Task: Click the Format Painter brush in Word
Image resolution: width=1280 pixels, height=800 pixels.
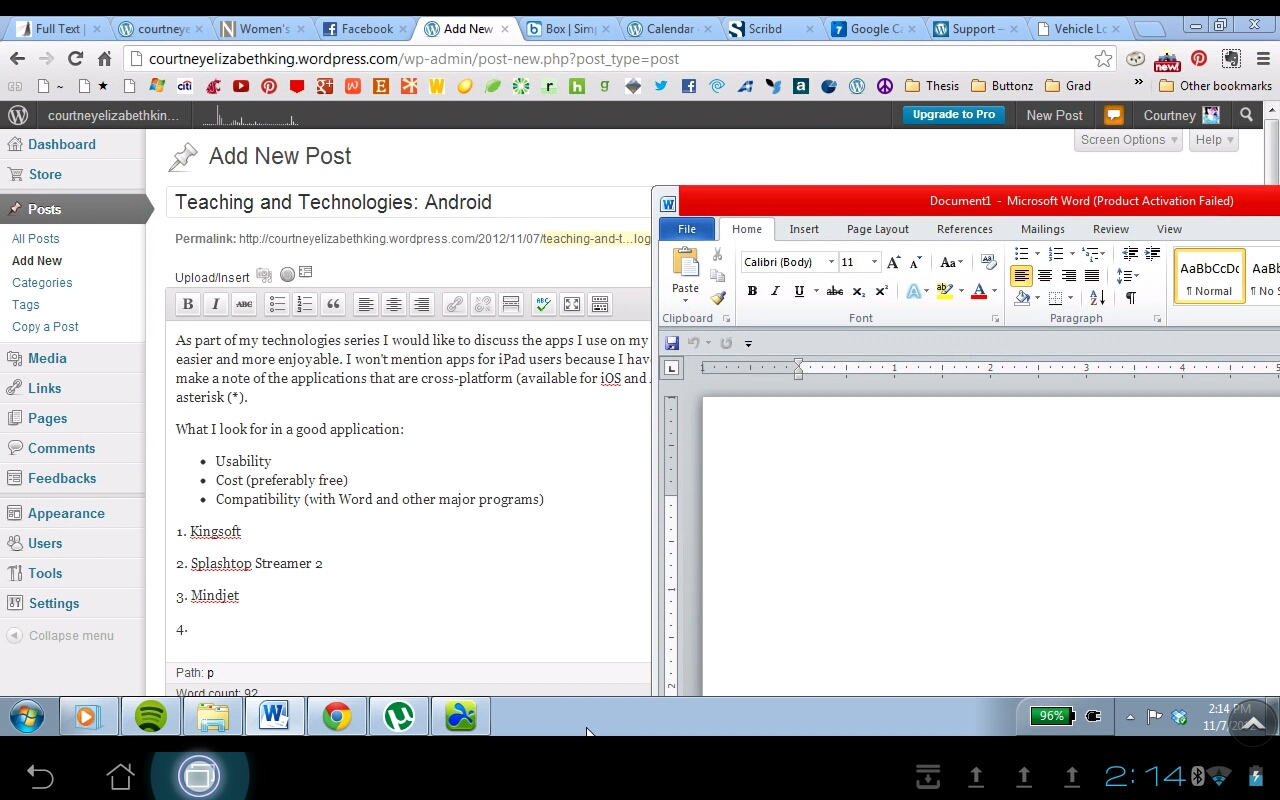Action: (718, 298)
